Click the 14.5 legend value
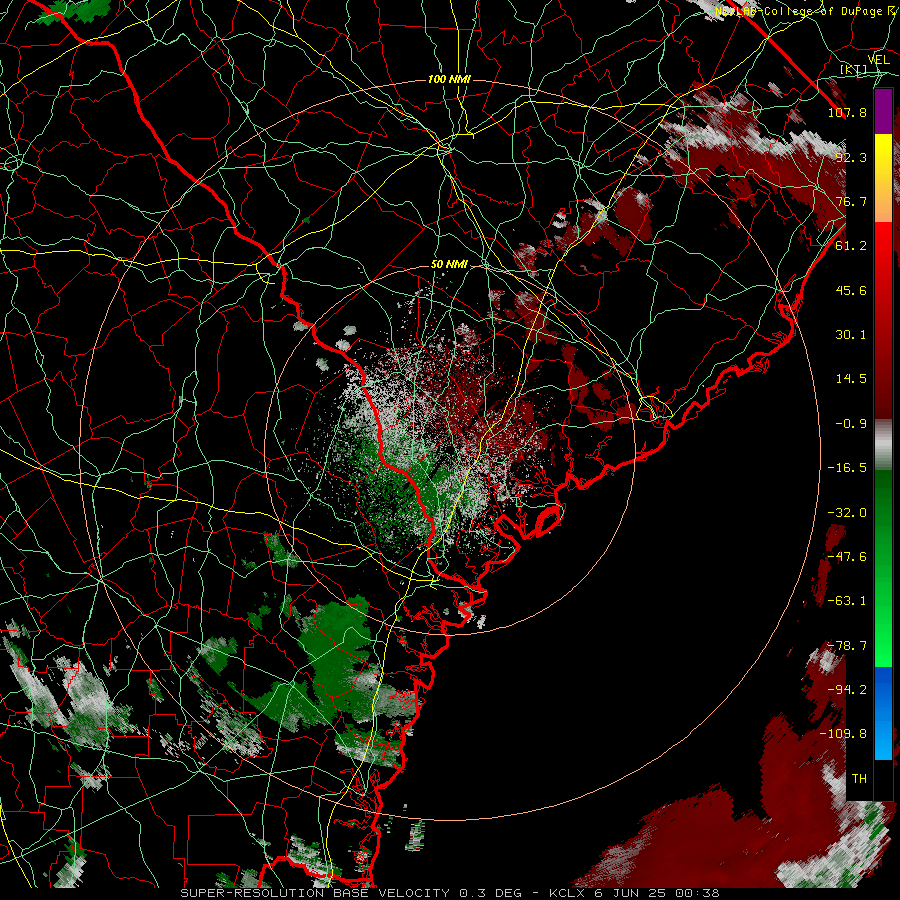The image size is (900, 900). click(x=851, y=379)
